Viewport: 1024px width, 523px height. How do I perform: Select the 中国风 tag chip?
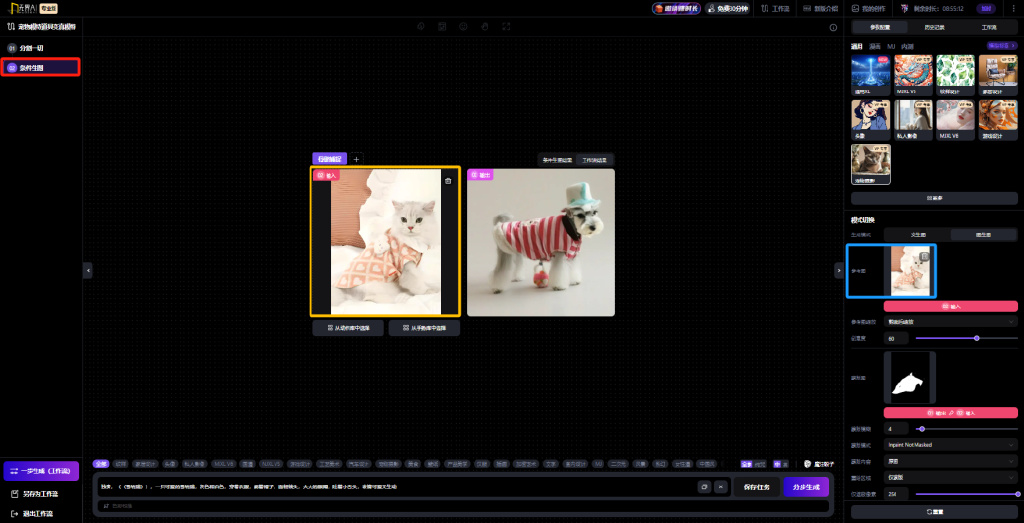pos(707,464)
